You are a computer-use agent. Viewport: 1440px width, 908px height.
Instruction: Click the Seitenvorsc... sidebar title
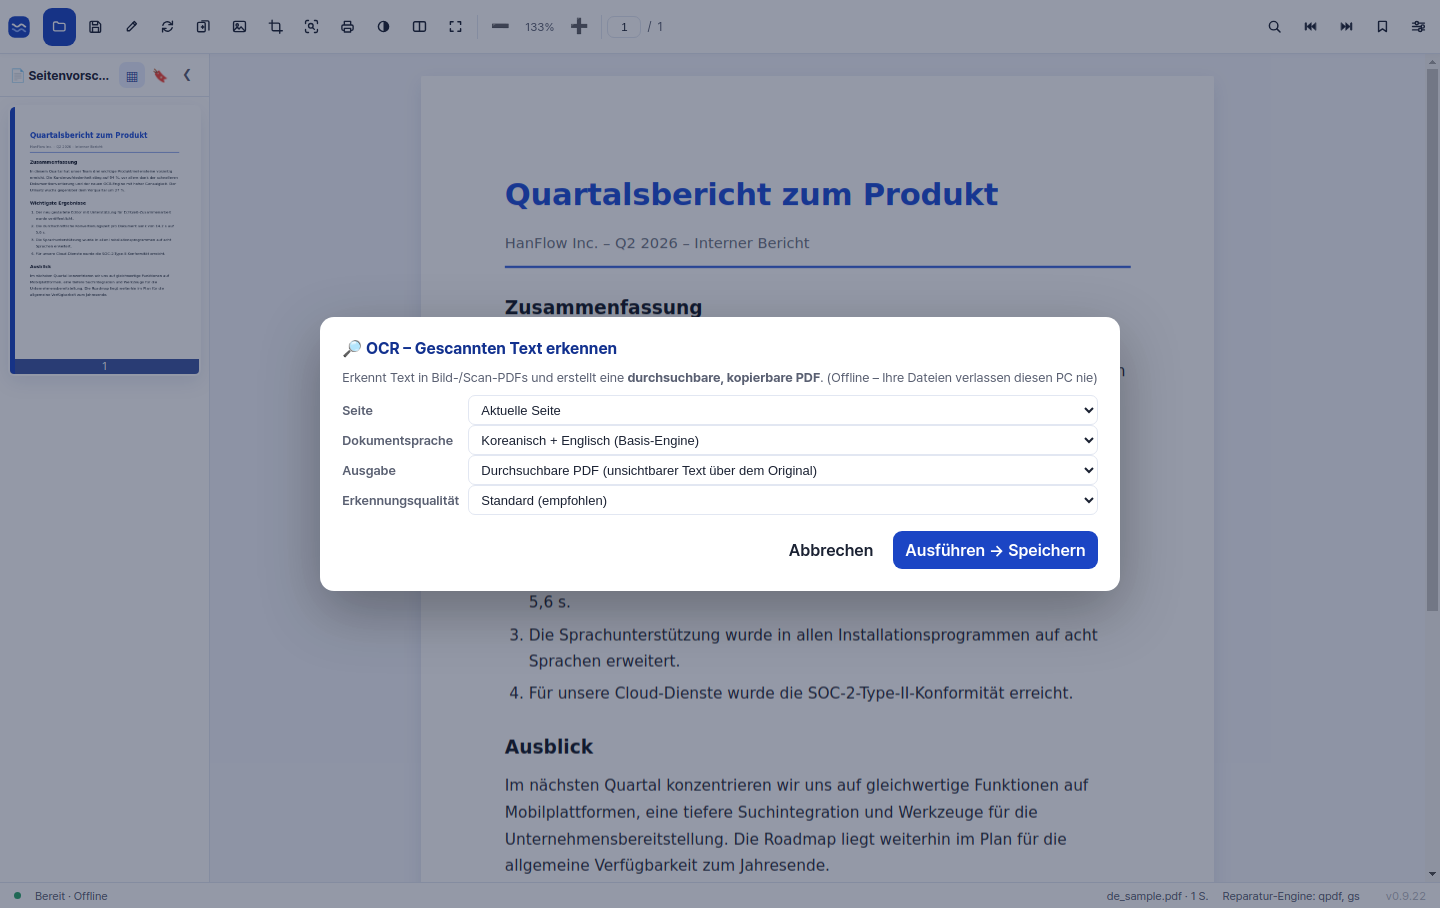pyautogui.click(x=69, y=75)
